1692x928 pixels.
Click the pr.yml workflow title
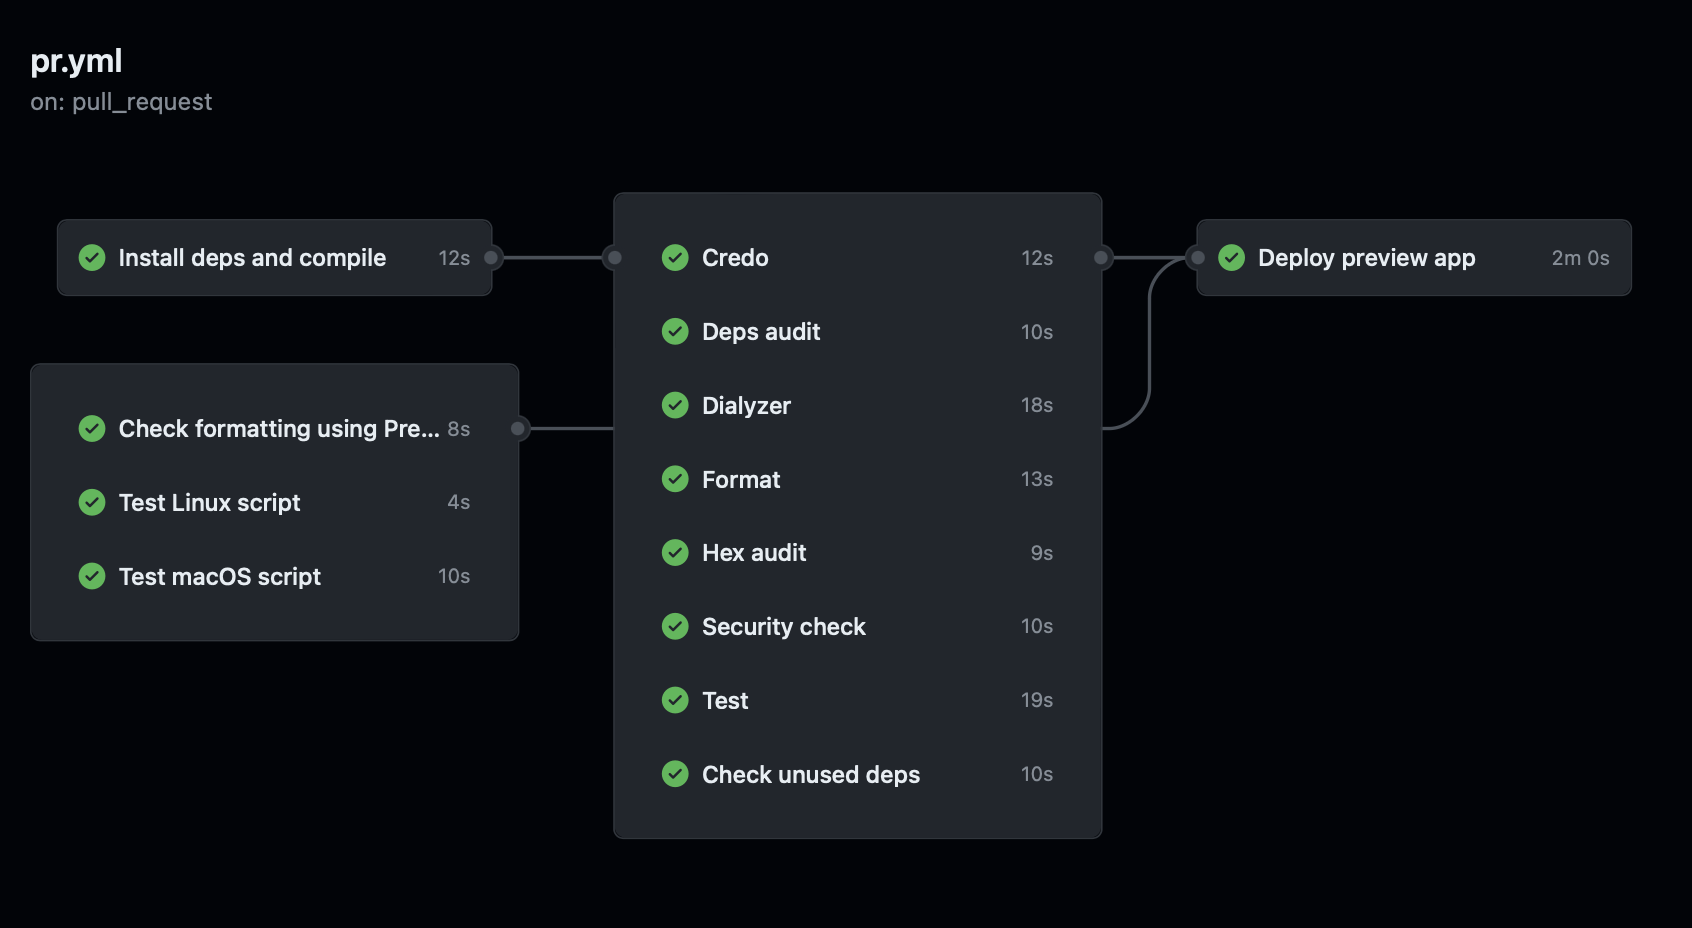(76, 61)
